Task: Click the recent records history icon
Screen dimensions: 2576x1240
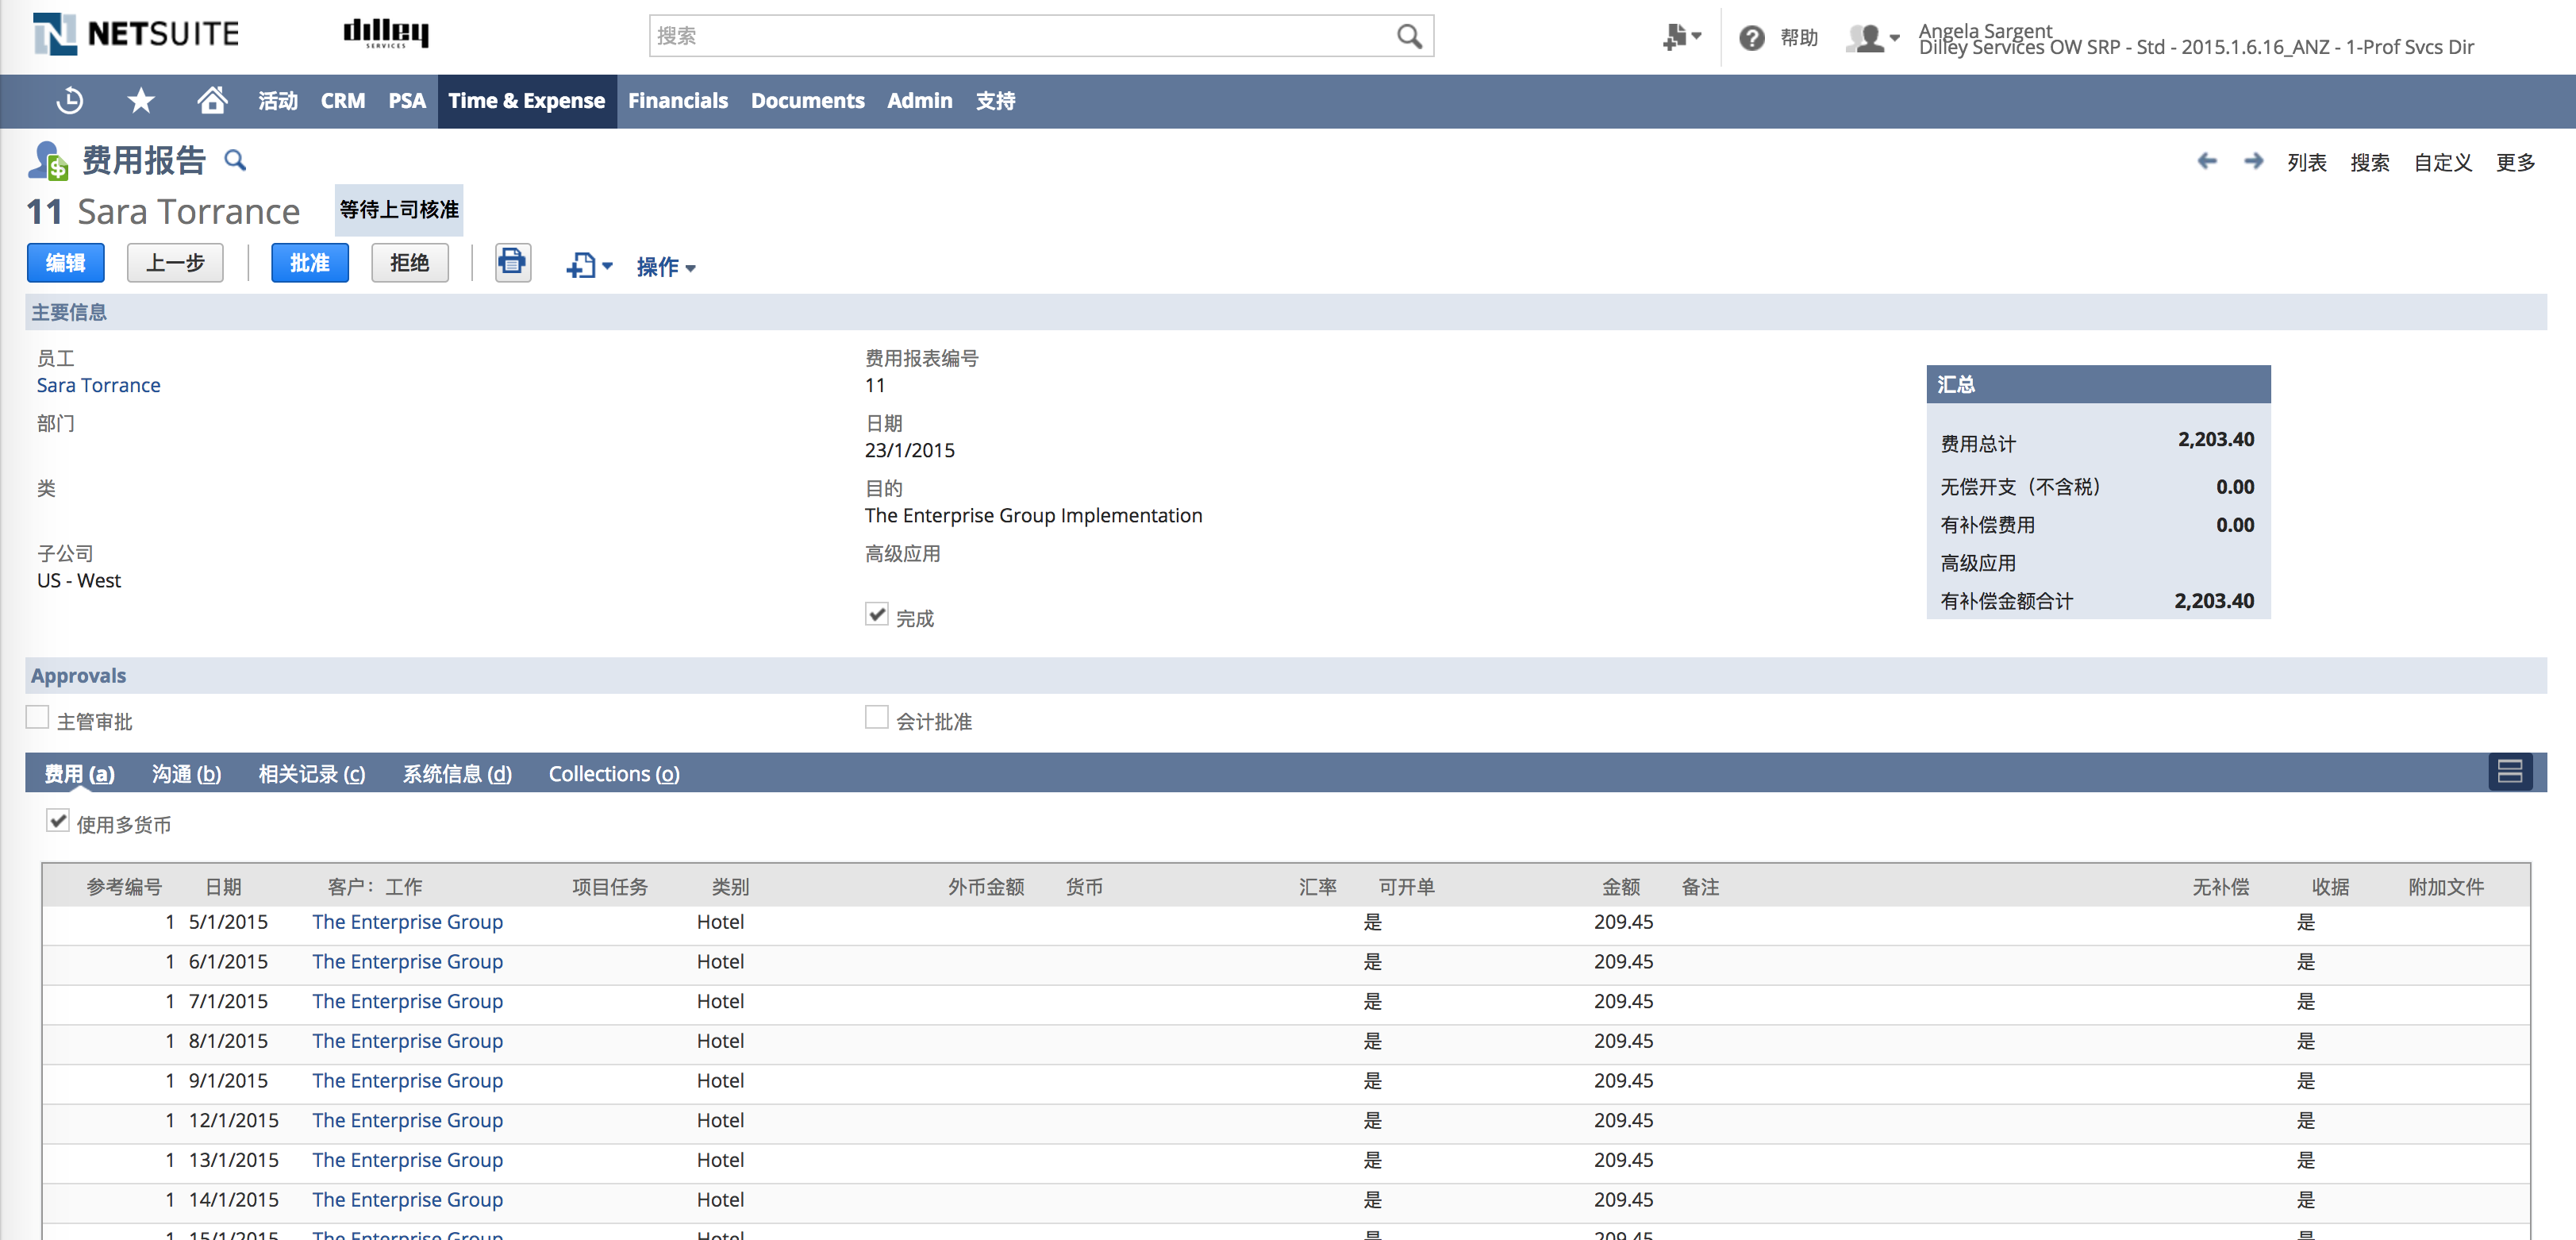Action: [70, 101]
